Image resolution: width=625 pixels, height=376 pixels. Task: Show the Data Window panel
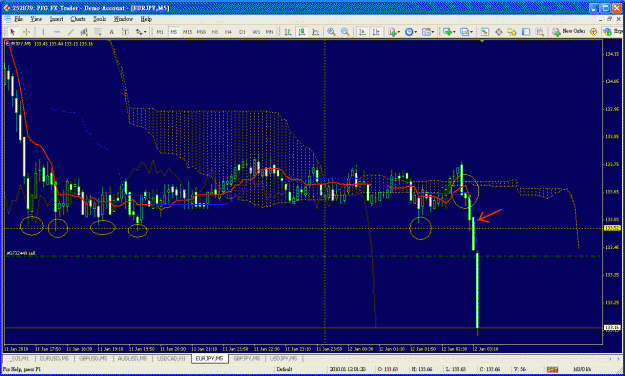point(499,32)
